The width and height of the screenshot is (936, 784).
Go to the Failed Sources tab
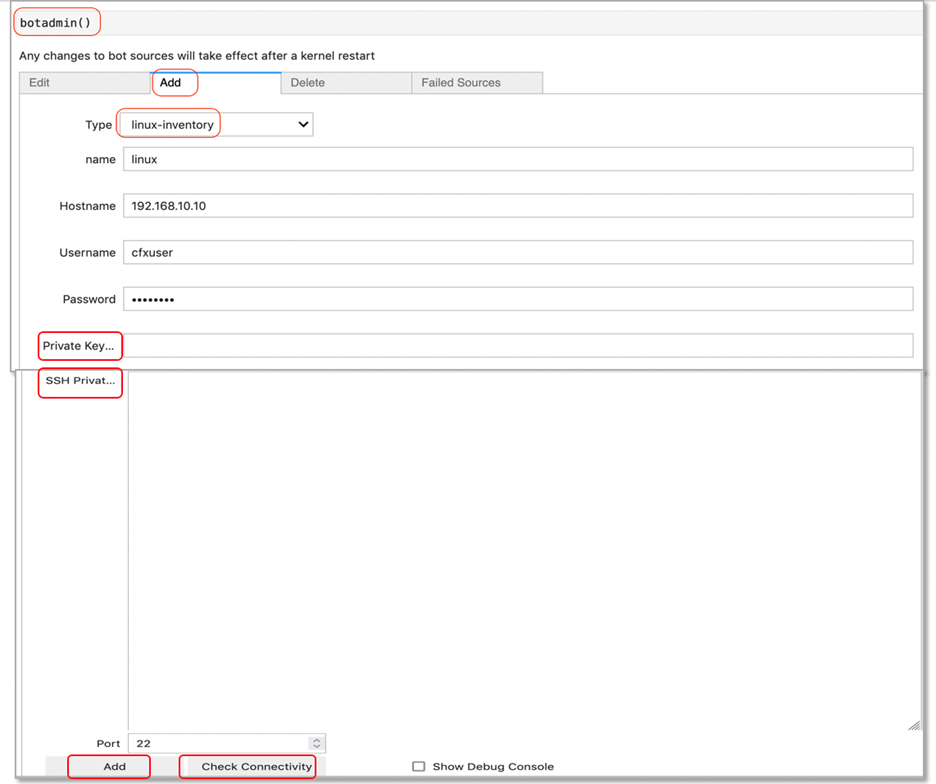tap(461, 83)
